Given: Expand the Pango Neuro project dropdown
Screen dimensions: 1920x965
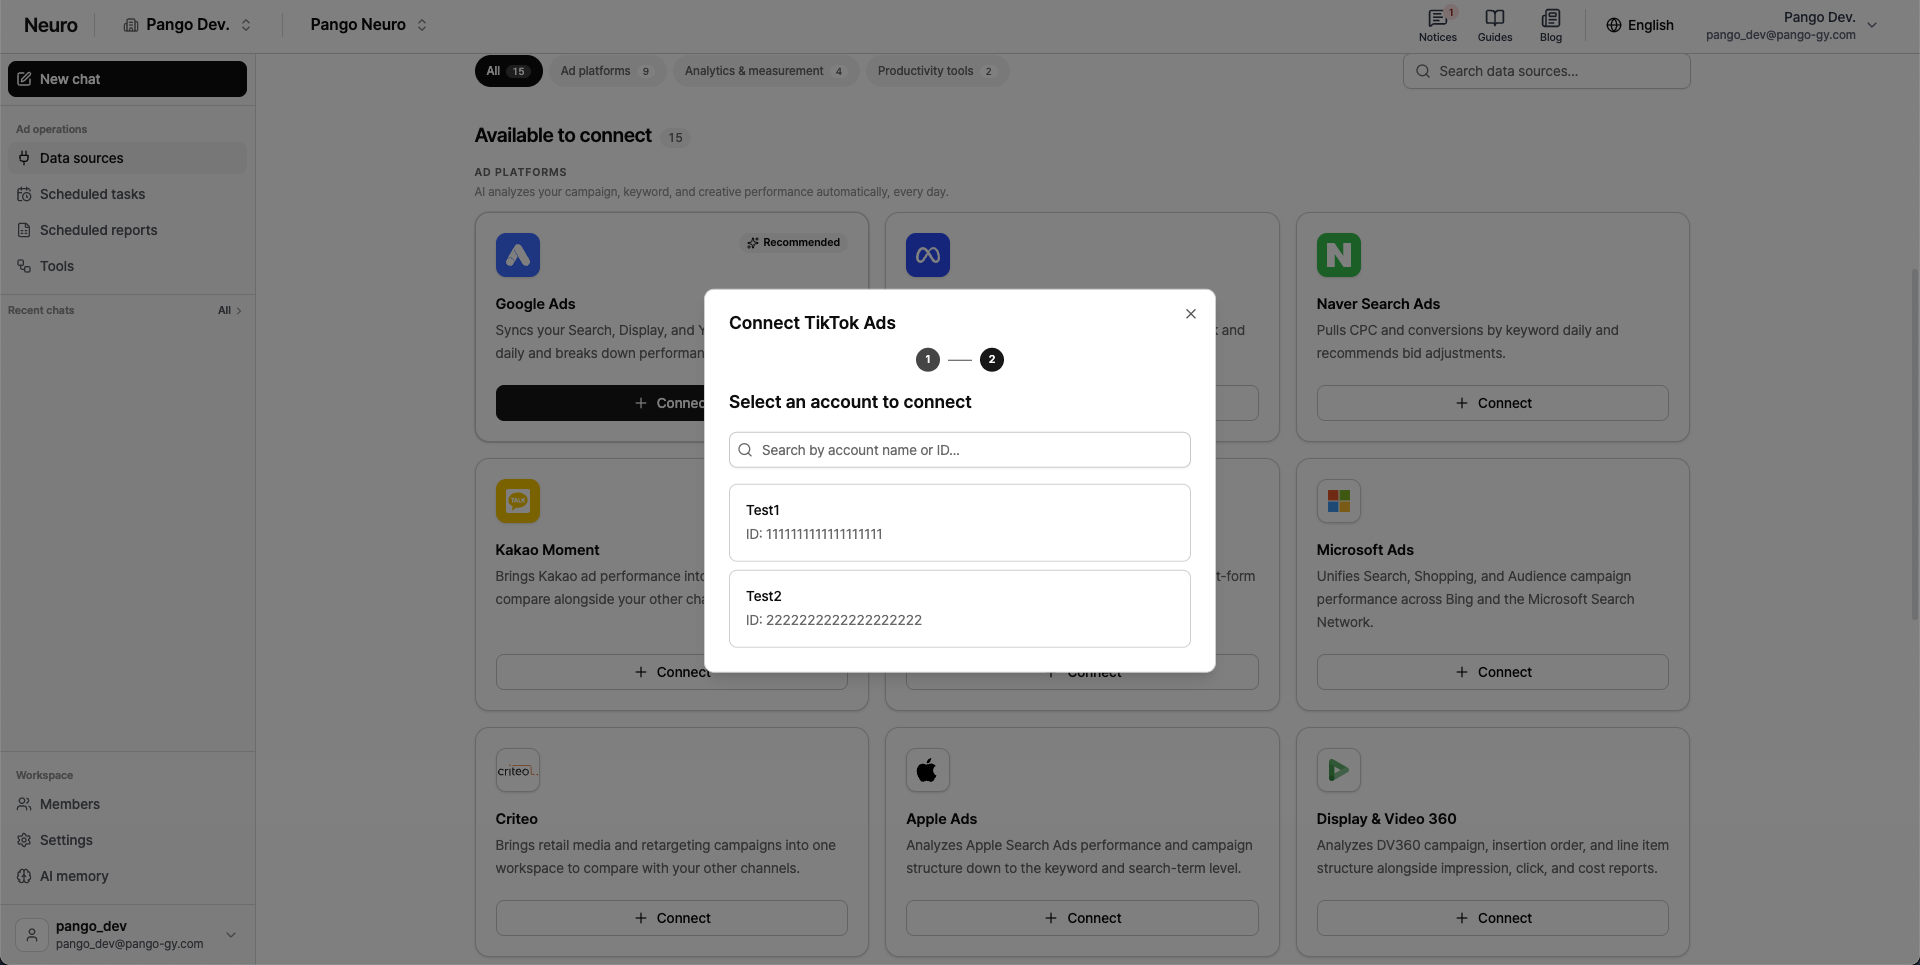Looking at the screenshot, I should [368, 25].
